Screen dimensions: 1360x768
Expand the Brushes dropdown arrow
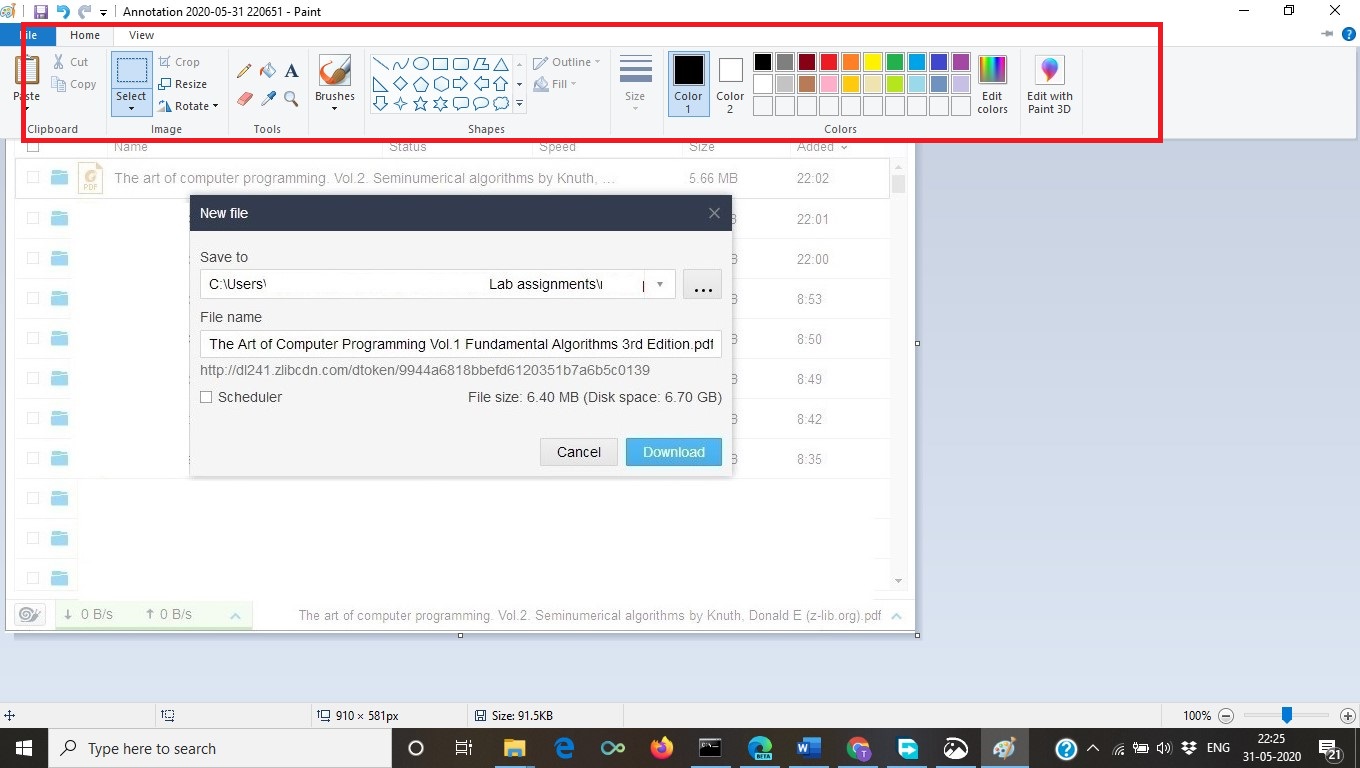334,109
